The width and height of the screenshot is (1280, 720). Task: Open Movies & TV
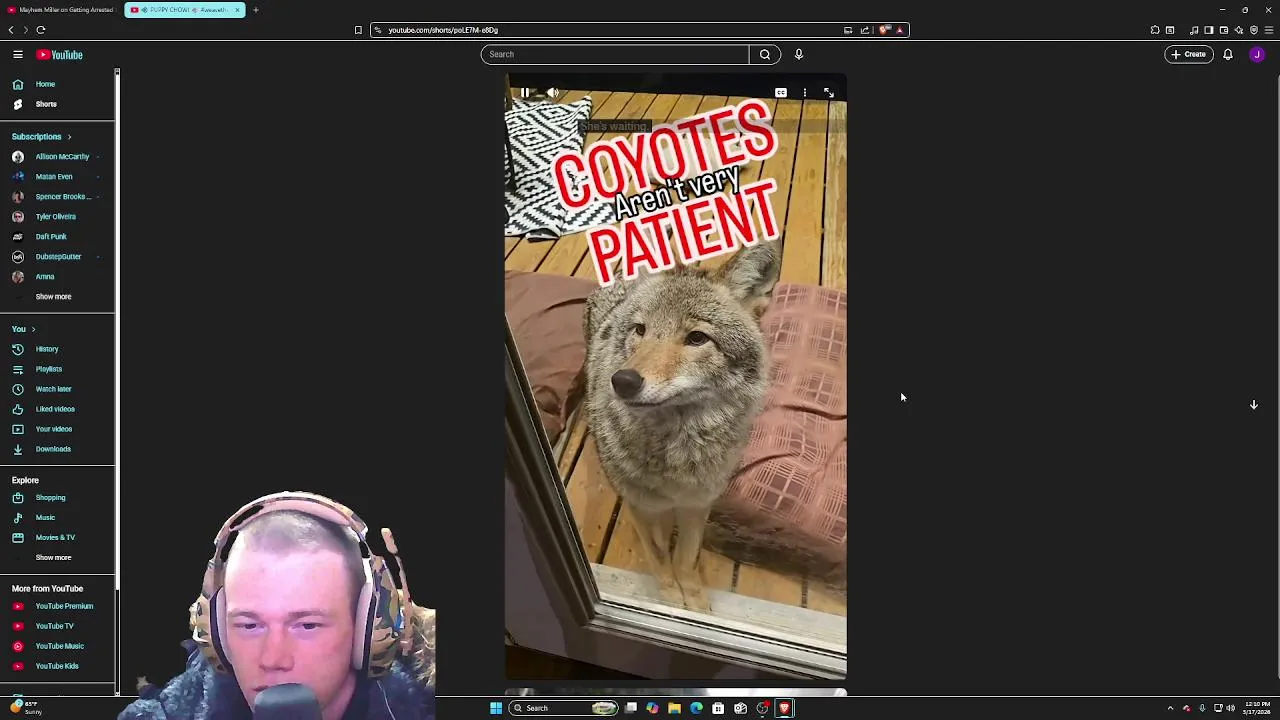pos(57,538)
